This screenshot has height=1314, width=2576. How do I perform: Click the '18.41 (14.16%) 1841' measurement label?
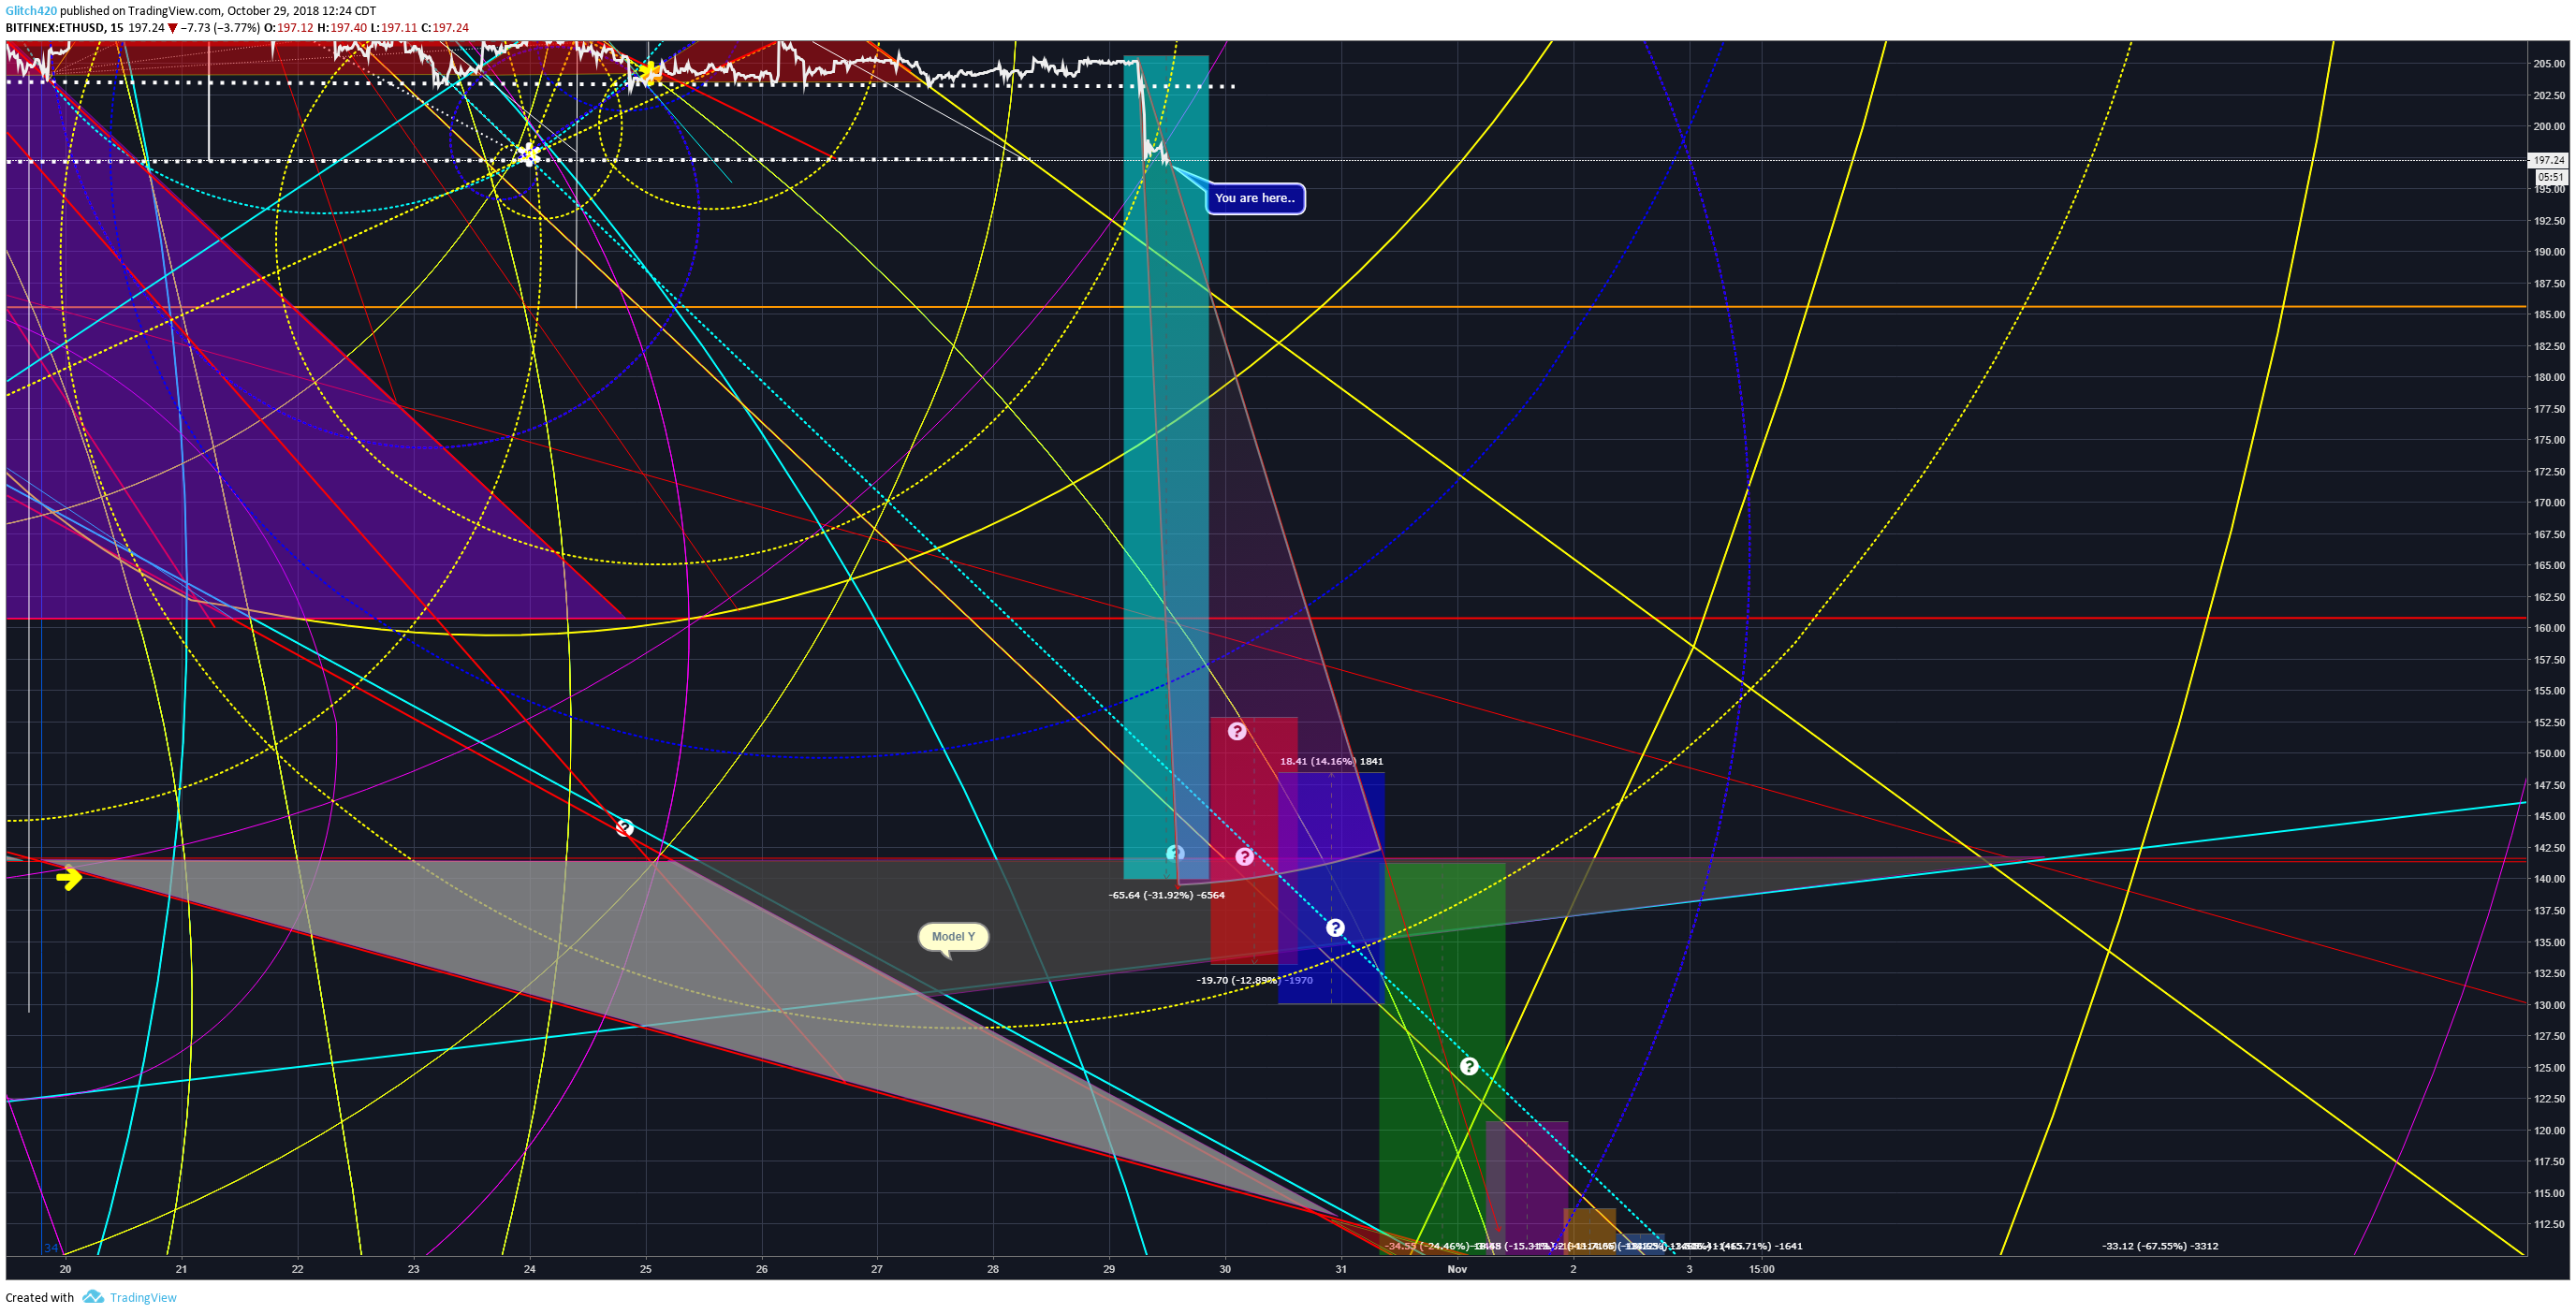[1331, 761]
